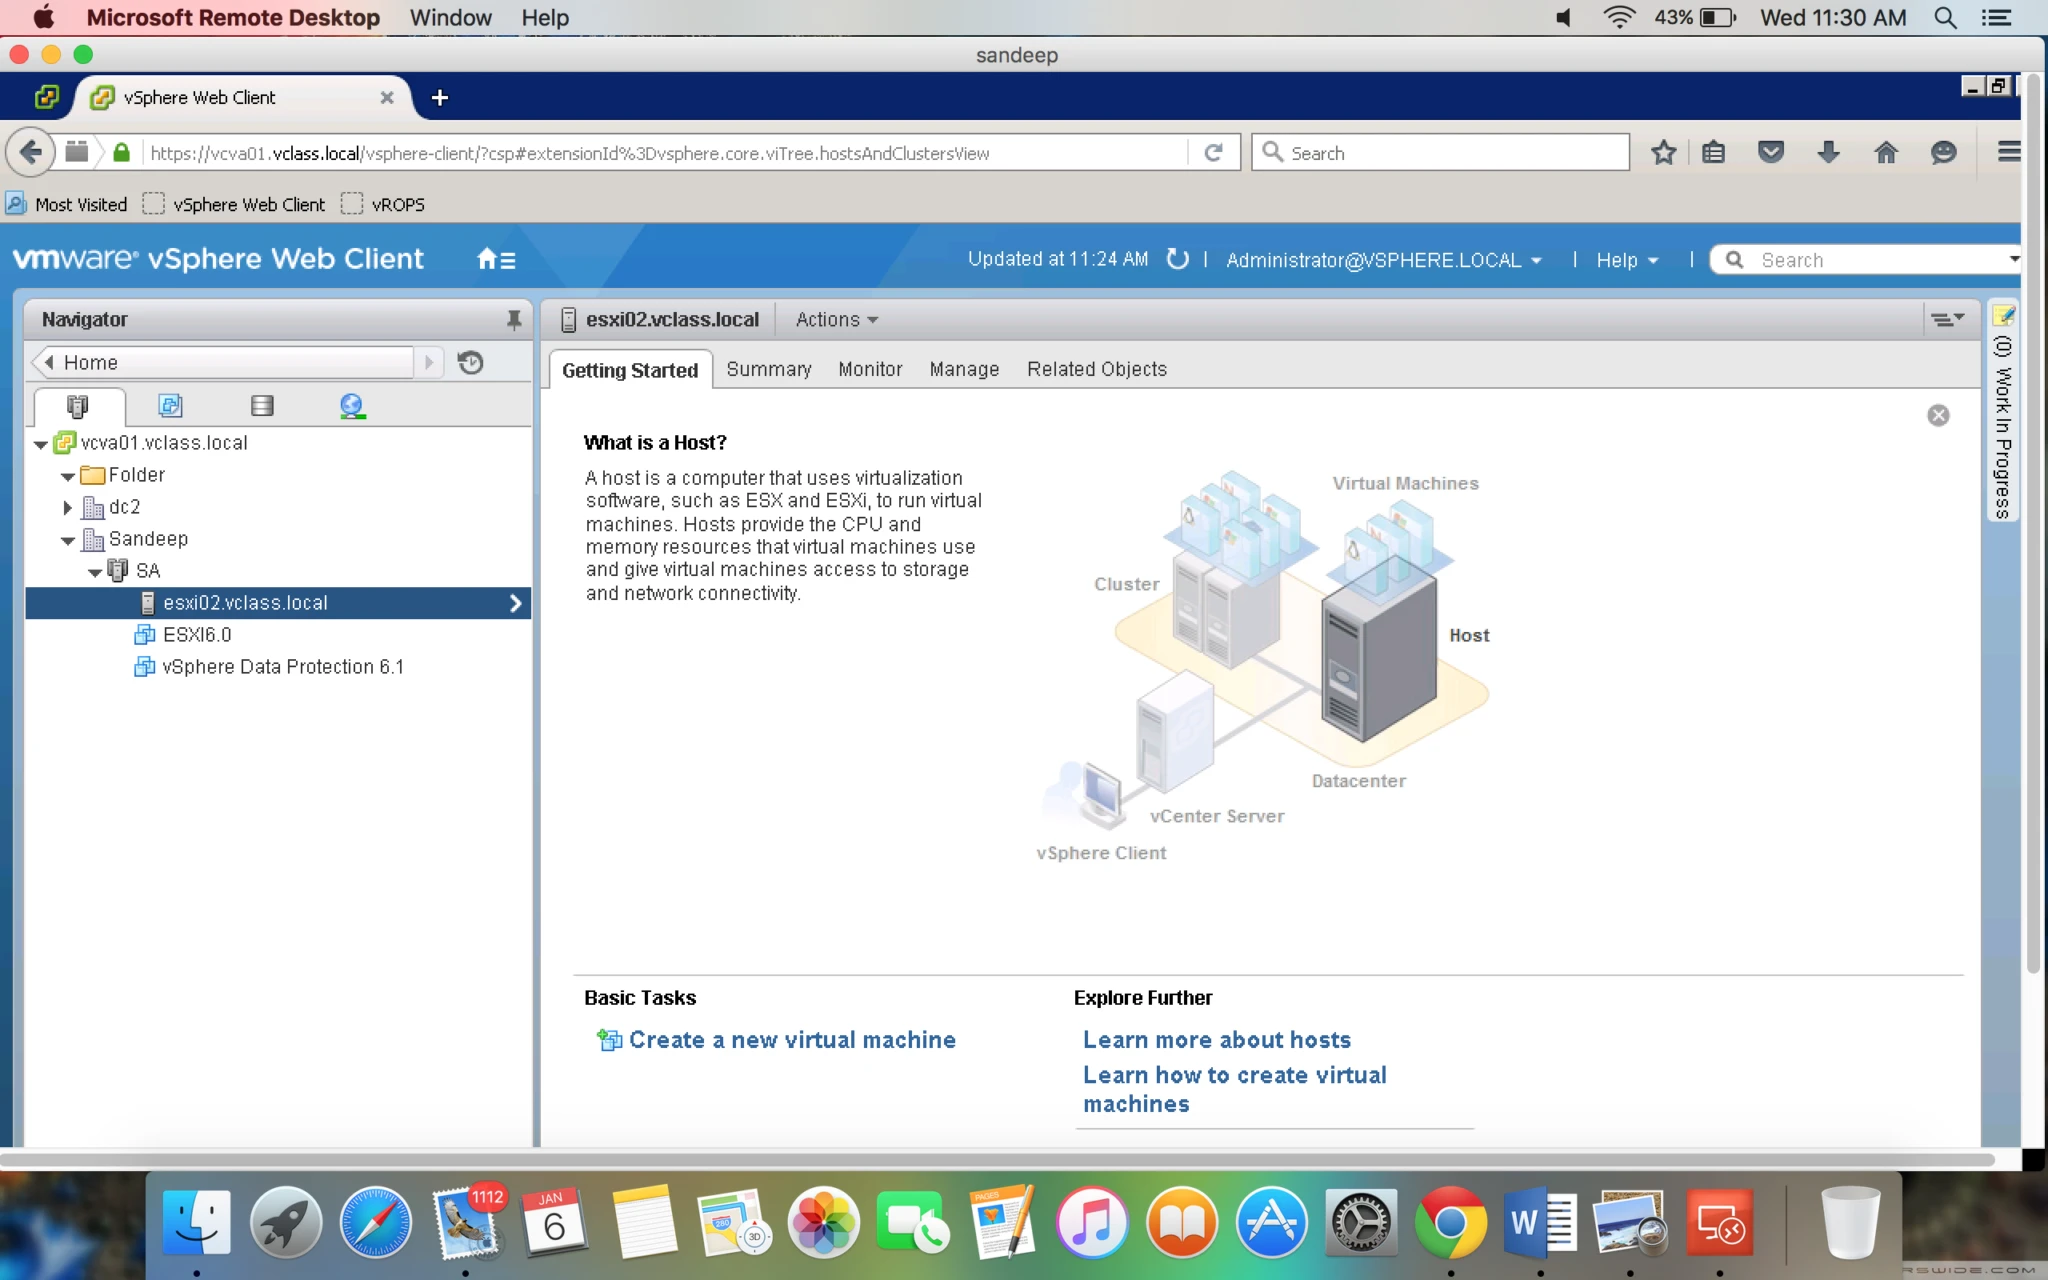The image size is (2048, 1280).
Task: Open the vSphere Web Client bookmark
Action: [235, 204]
